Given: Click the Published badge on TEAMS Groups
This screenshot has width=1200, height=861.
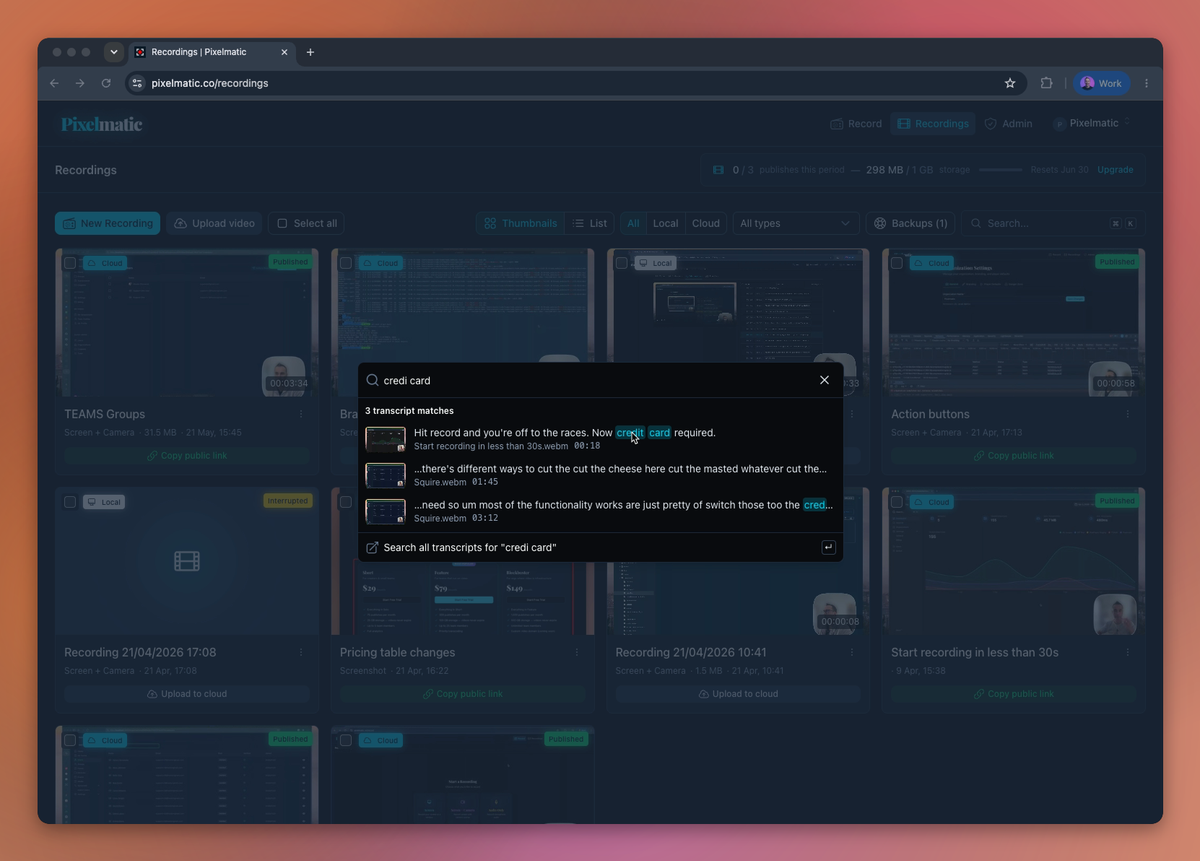Looking at the screenshot, I should pos(290,262).
